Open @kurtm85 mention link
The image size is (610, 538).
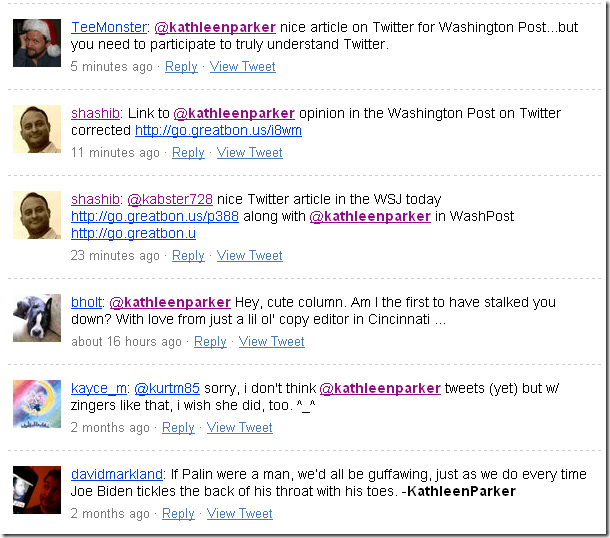(x=167, y=388)
